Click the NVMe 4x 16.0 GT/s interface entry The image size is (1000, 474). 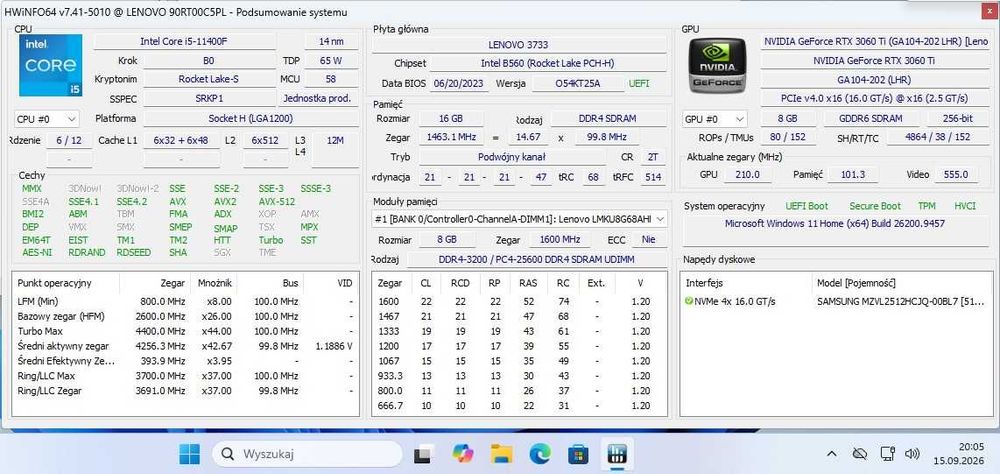tap(735, 302)
